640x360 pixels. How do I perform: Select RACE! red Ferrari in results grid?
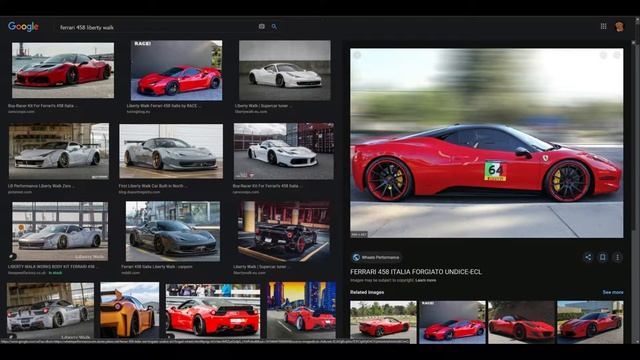(x=176, y=70)
